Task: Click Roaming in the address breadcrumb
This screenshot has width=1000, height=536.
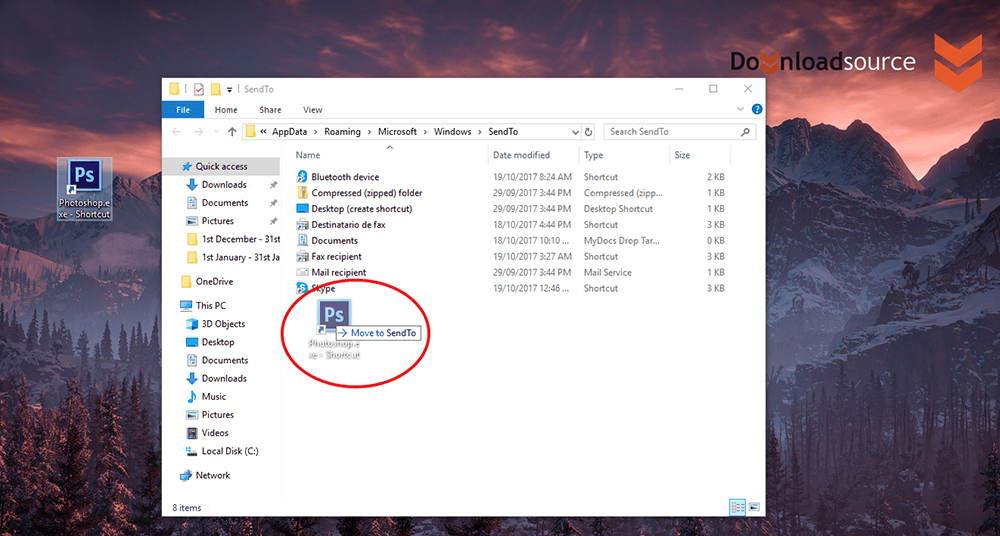Action: (x=342, y=132)
